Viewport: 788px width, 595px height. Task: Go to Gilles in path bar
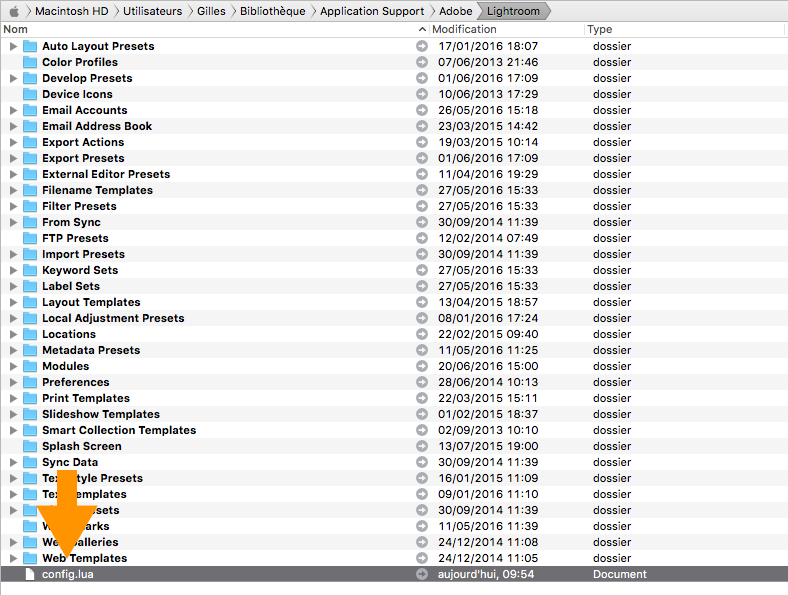click(x=211, y=11)
